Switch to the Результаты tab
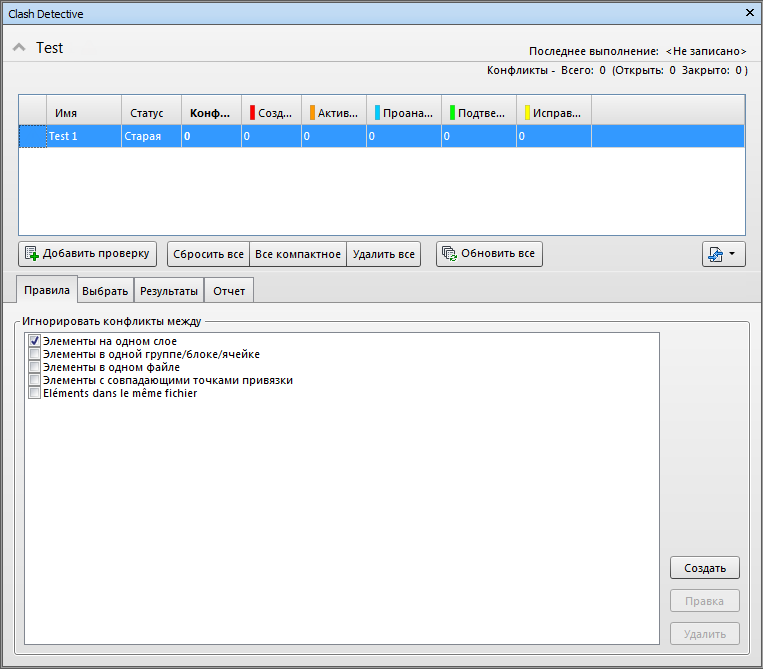Viewport: 763px width, 669px height. [169, 291]
